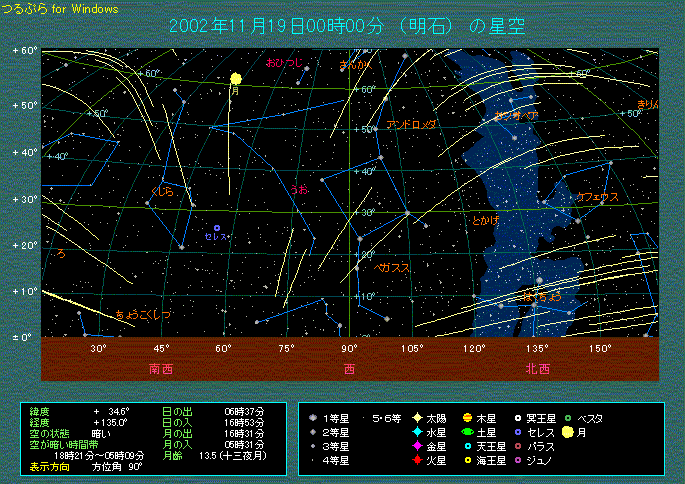
Task: Click the 1等星 magnitude legend symbol
Action: tap(314, 417)
